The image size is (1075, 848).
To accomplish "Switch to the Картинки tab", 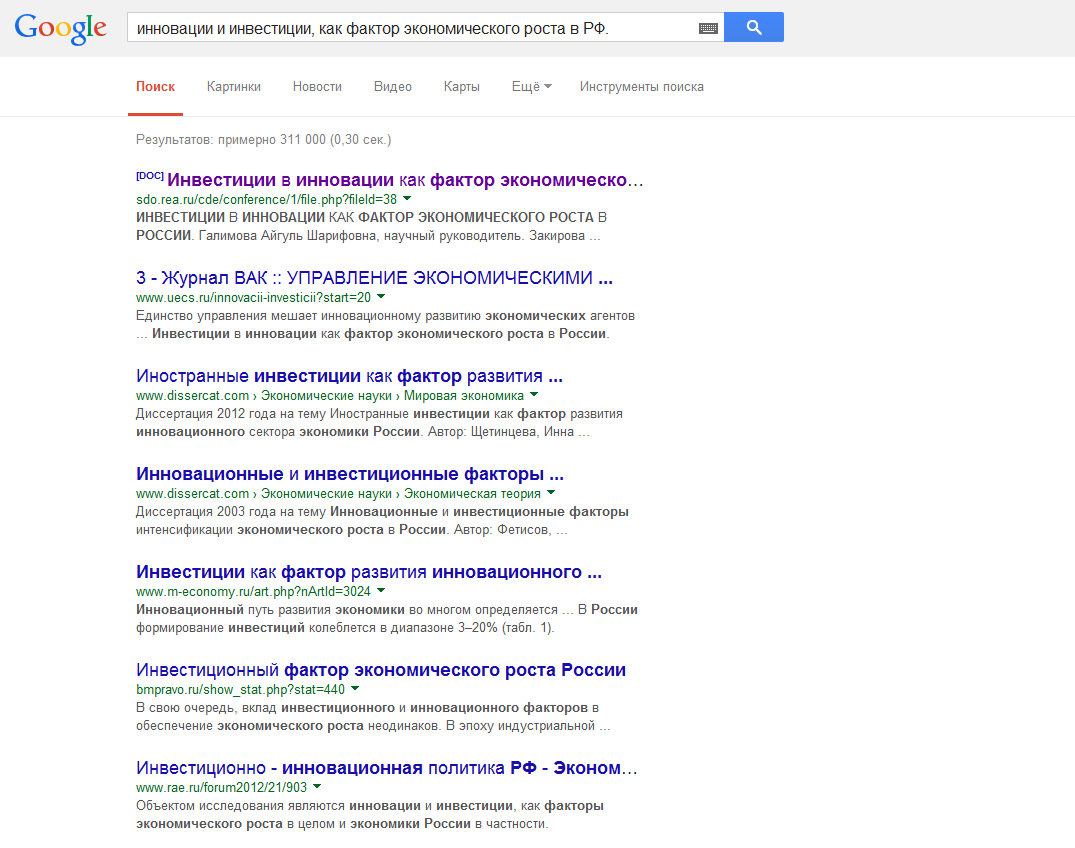I will [234, 86].
